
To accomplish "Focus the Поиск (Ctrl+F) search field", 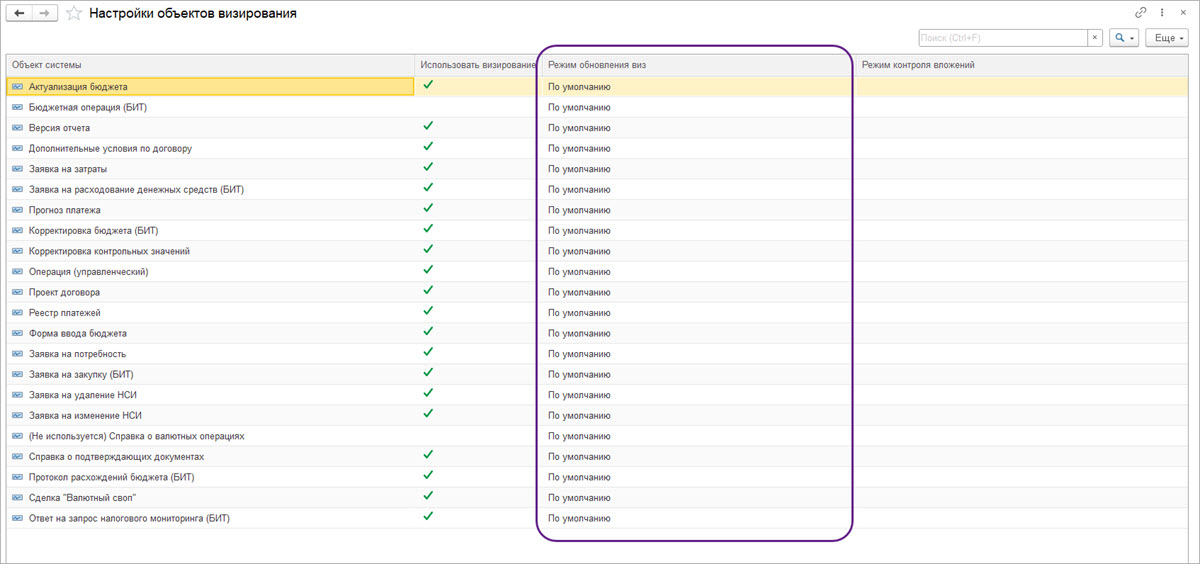I will (1002, 37).
